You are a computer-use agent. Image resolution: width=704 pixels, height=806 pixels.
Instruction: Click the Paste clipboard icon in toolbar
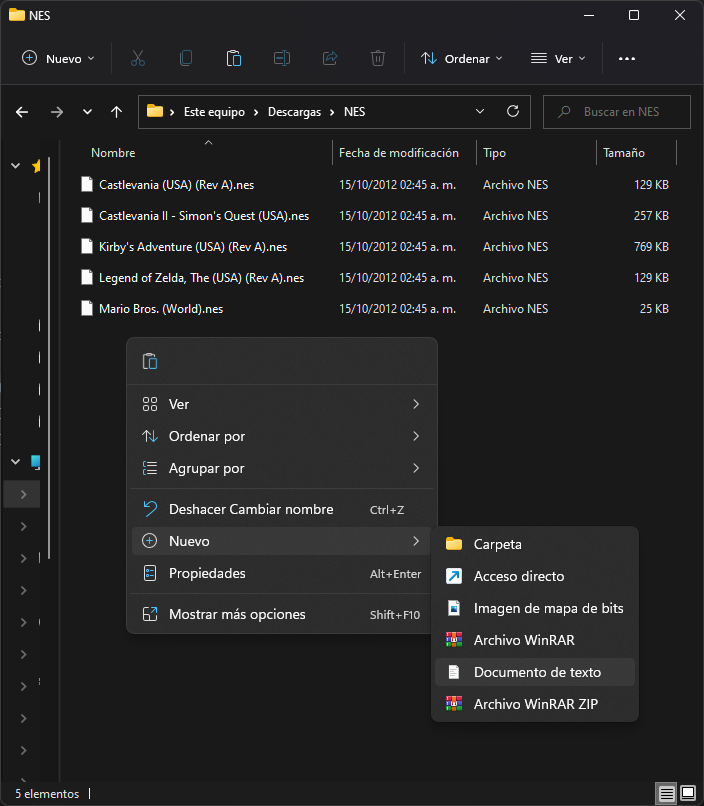click(x=234, y=59)
